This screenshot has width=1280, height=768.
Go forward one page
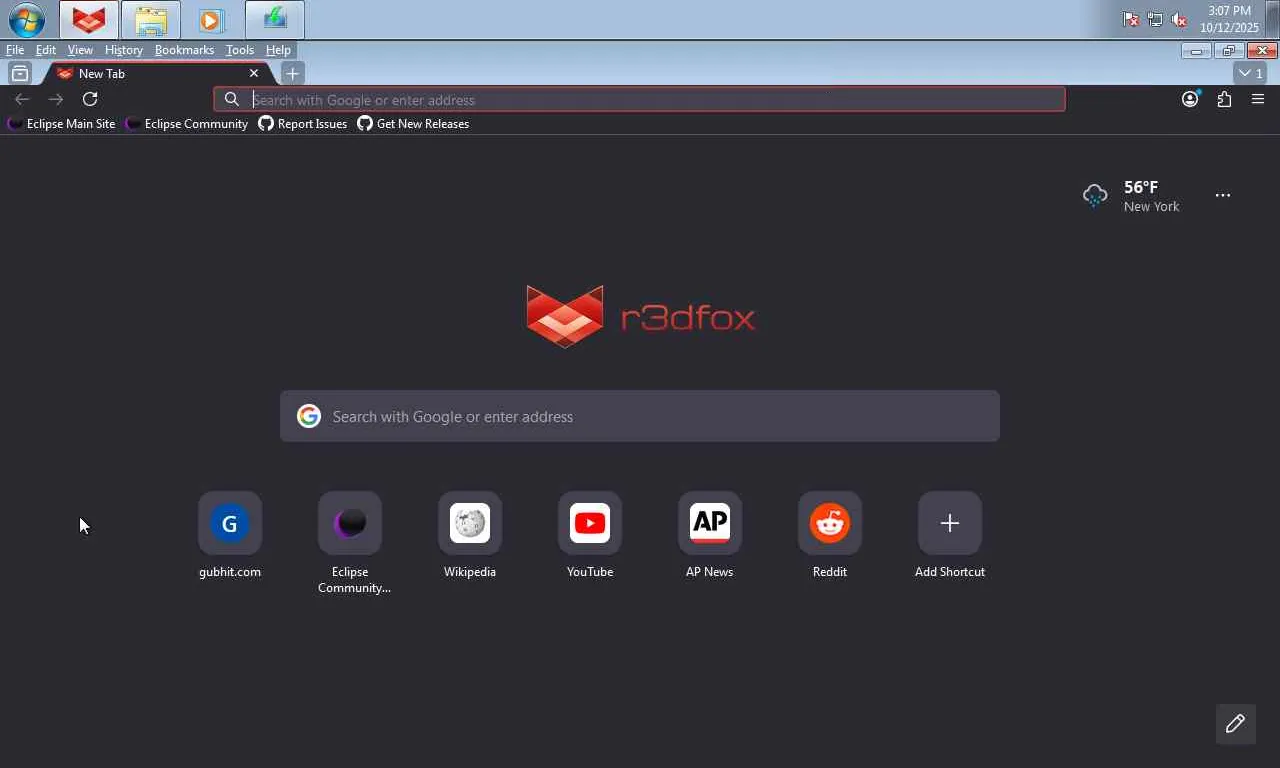pyautogui.click(x=56, y=99)
